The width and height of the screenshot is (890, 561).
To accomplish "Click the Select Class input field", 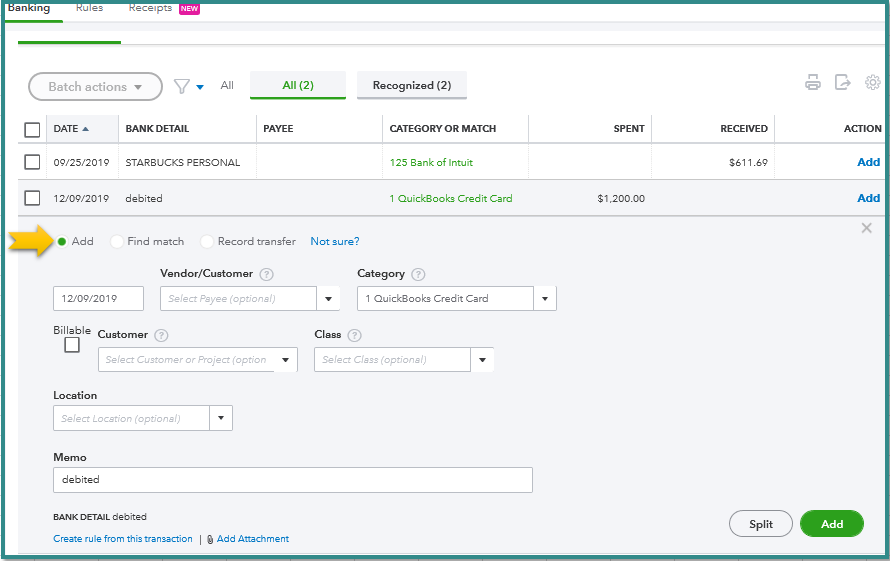I will click(x=392, y=360).
